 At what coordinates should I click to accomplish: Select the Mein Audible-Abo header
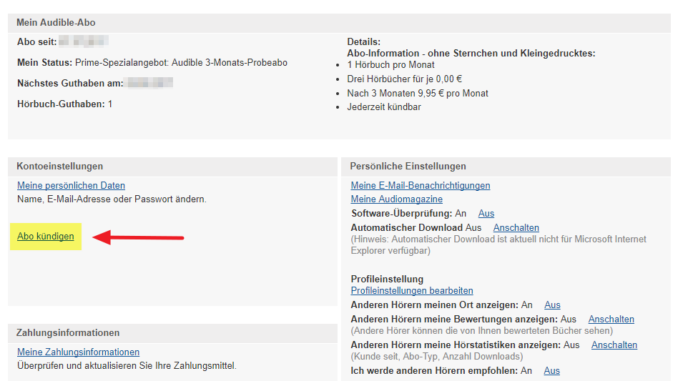click(56, 22)
